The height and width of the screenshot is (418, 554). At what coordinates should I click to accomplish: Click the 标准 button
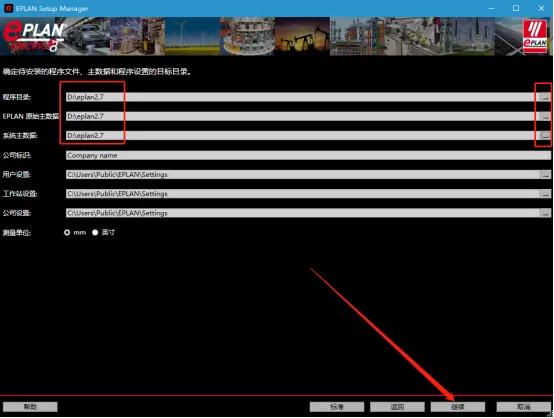click(337, 407)
